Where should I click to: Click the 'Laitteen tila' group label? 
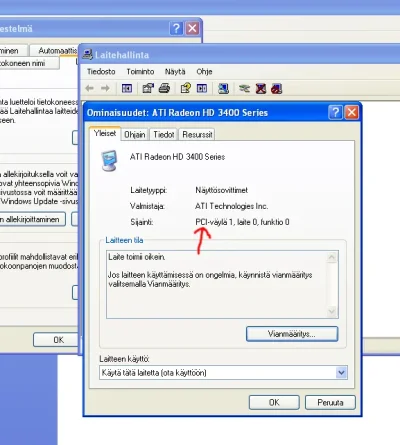pos(124,240)
